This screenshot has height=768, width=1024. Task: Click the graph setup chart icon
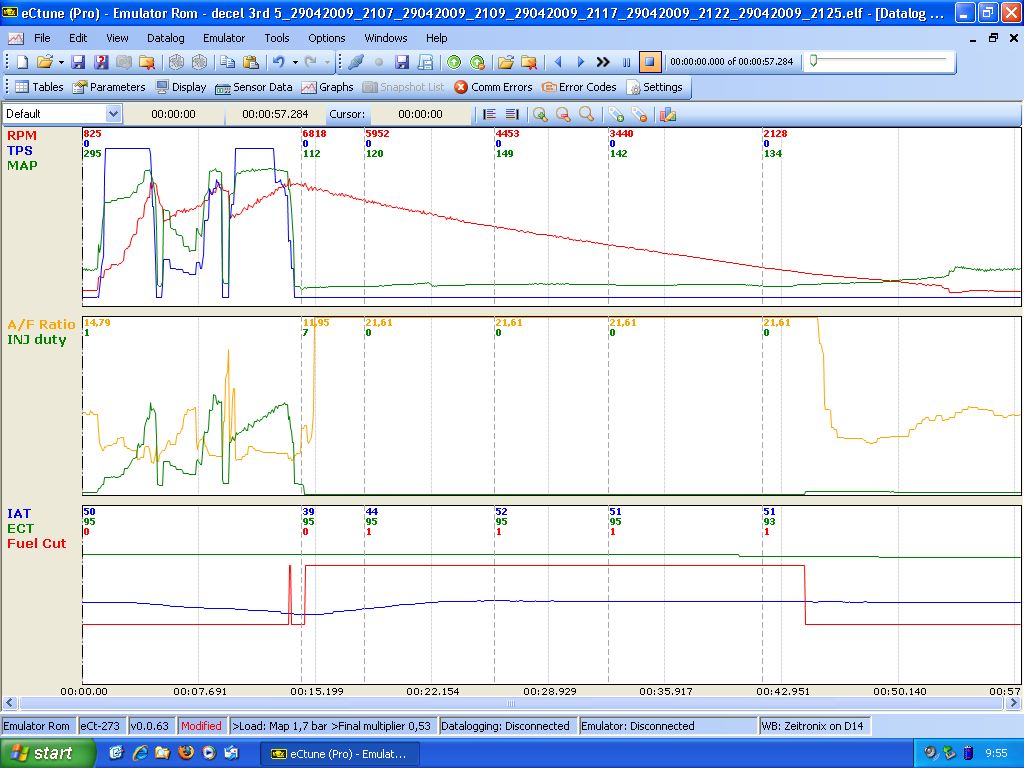click(x=667, y=114)
